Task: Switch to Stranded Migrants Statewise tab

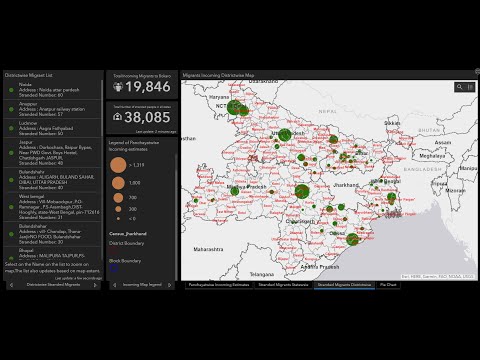Action: click(283, 285)
